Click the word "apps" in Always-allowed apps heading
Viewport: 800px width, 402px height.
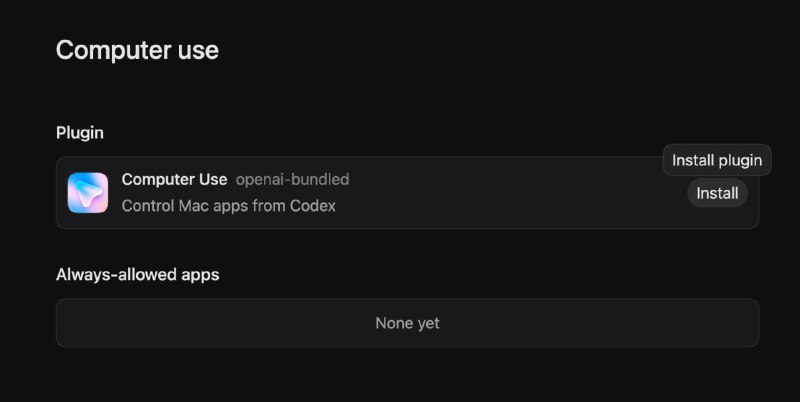pos(200,275)
